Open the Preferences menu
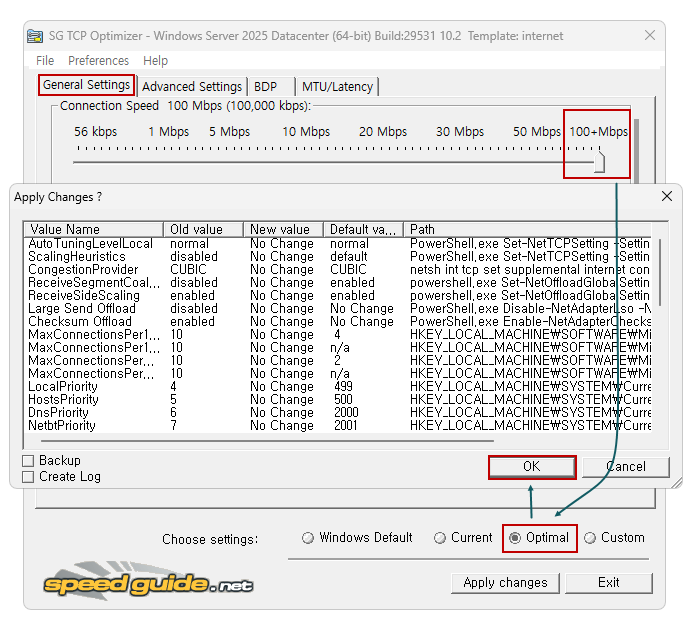This screenshot has width=696, height=638. tap(98, 60)
